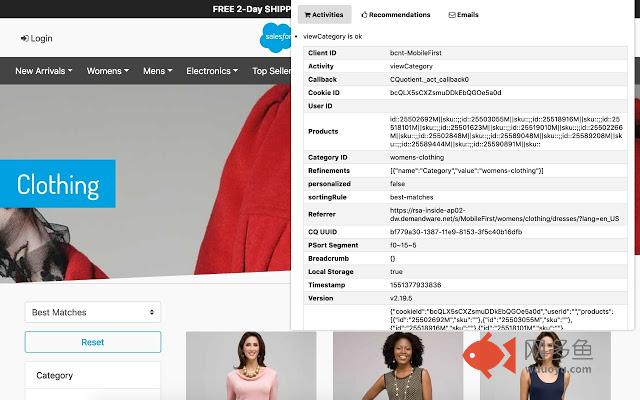This screenshot has height=400, width=640.
Task: Switch to the Recommendations tab
Action: (396, 15)
